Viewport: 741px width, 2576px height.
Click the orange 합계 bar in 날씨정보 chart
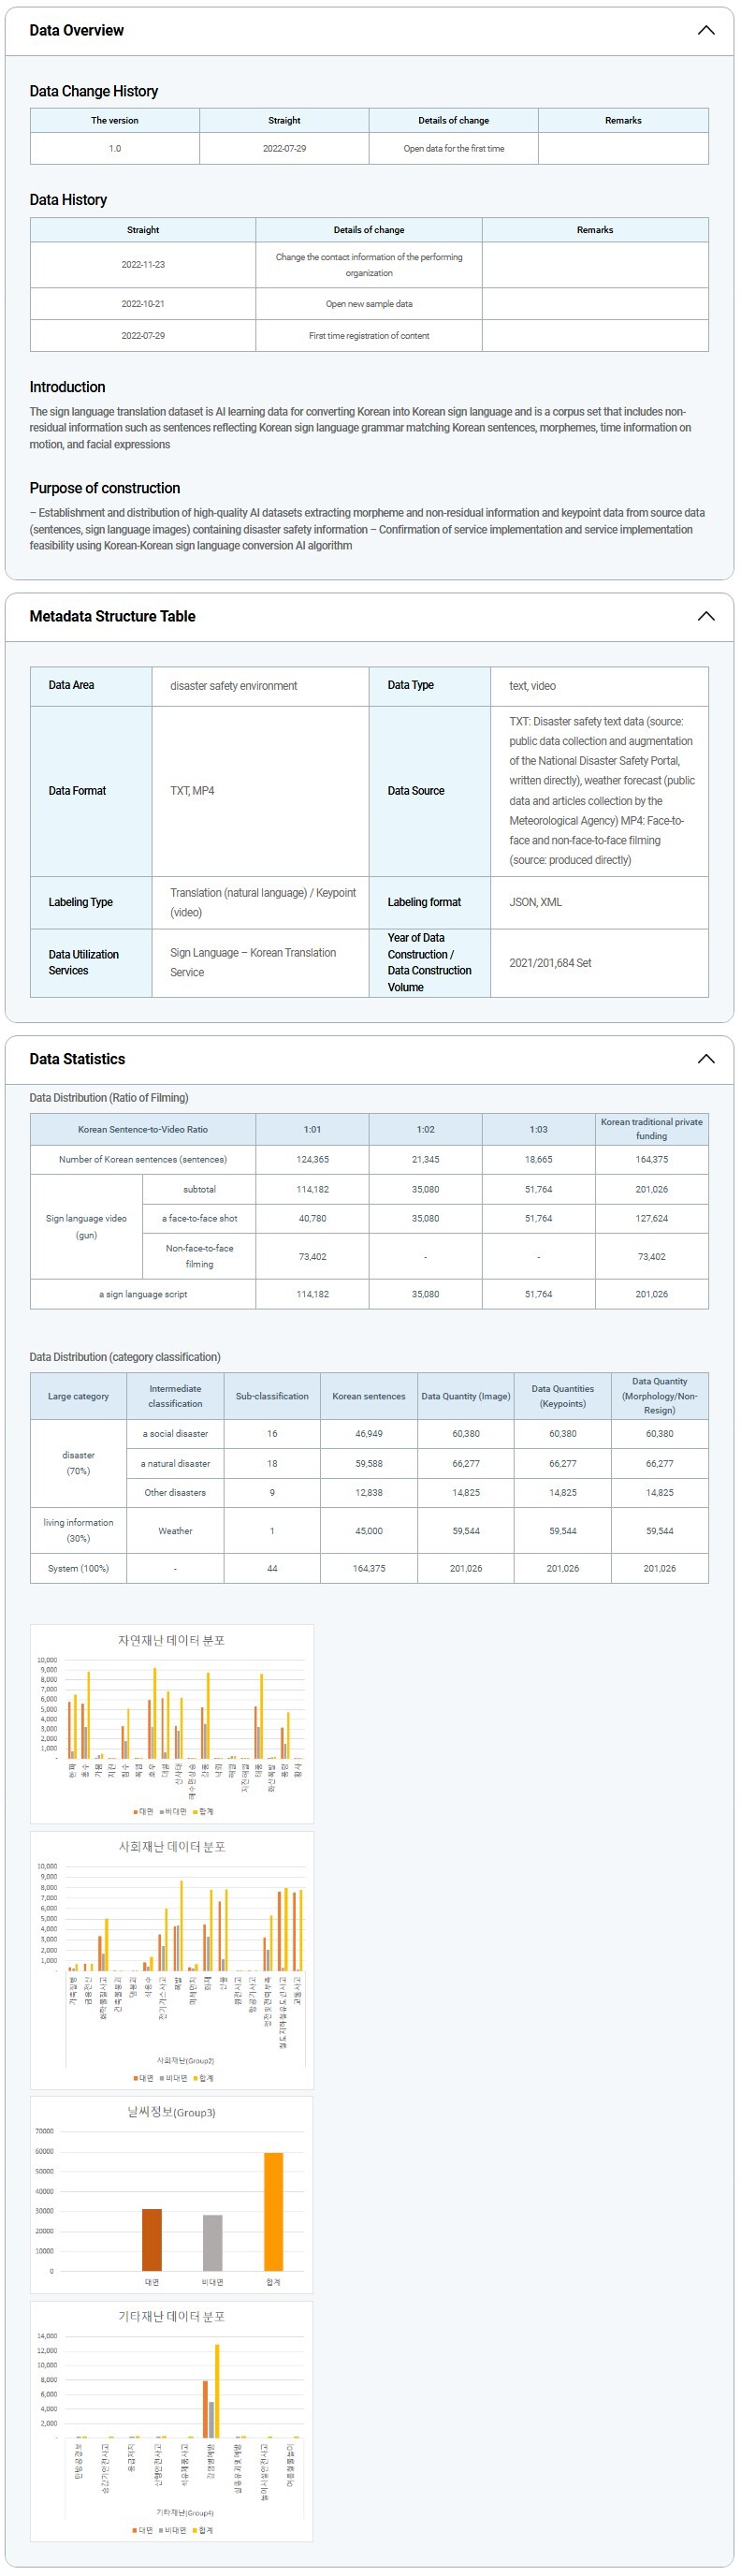[273, 2211]
